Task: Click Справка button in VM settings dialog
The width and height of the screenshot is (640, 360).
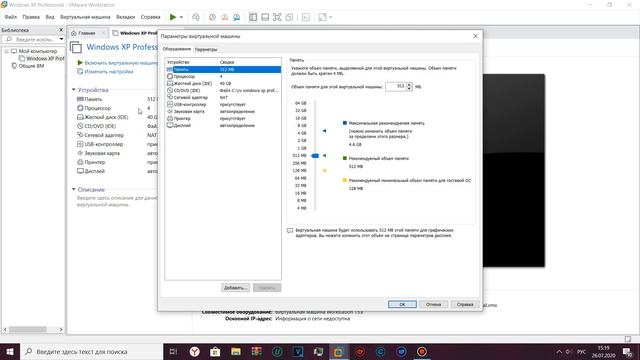Action: click(x=465, y=304)
